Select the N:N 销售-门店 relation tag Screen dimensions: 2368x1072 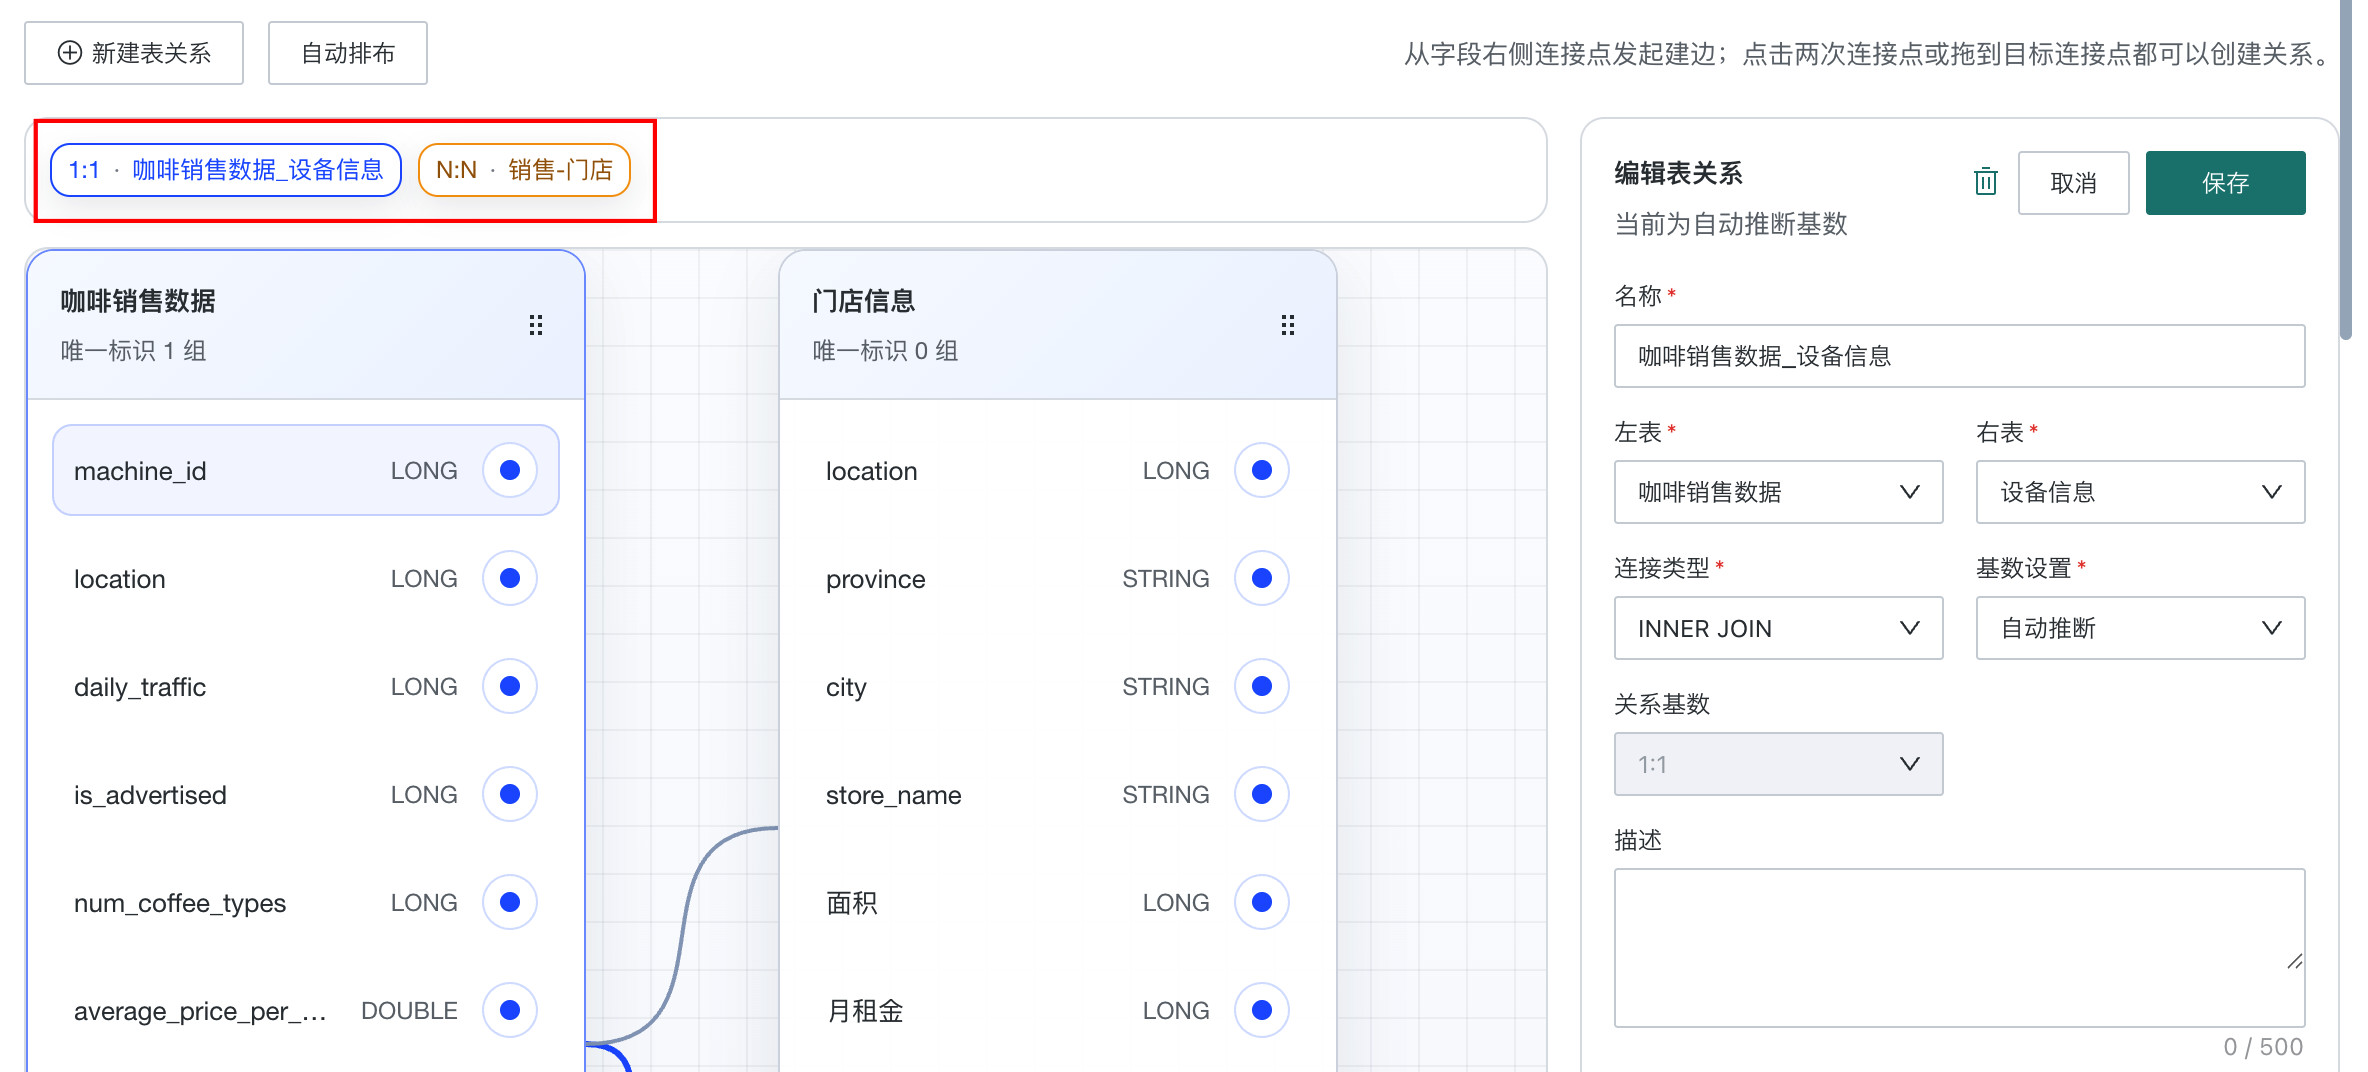tap(524, 170)
